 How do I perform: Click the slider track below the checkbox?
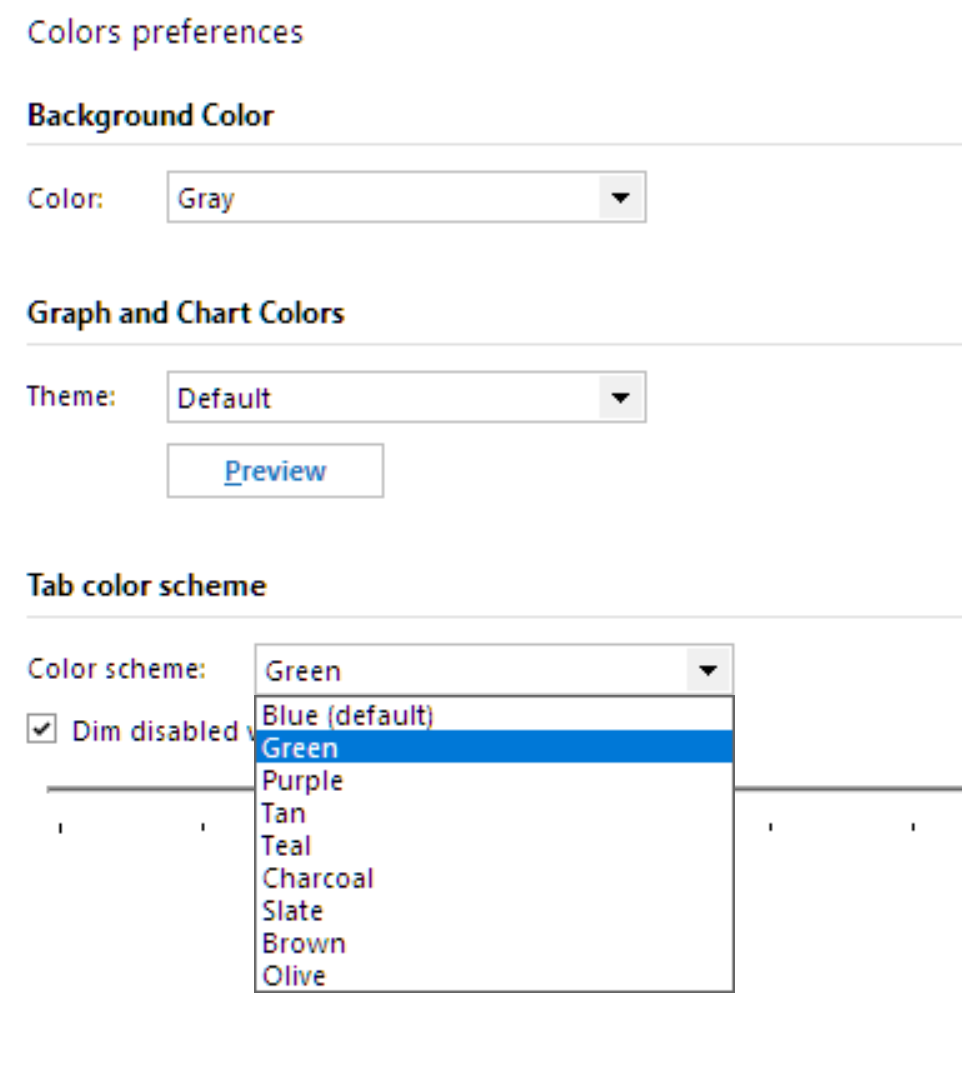pyautogui.click(x=150, y=789)
